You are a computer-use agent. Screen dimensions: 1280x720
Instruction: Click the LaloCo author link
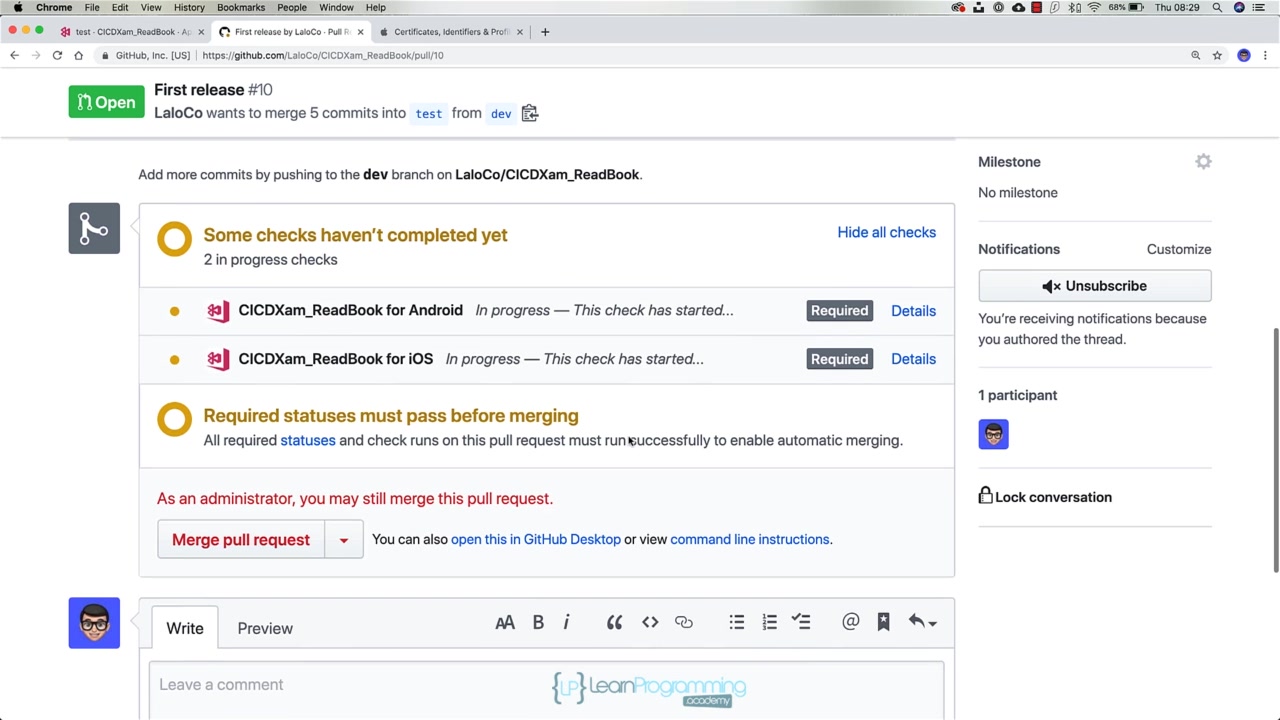coord(178,113)
